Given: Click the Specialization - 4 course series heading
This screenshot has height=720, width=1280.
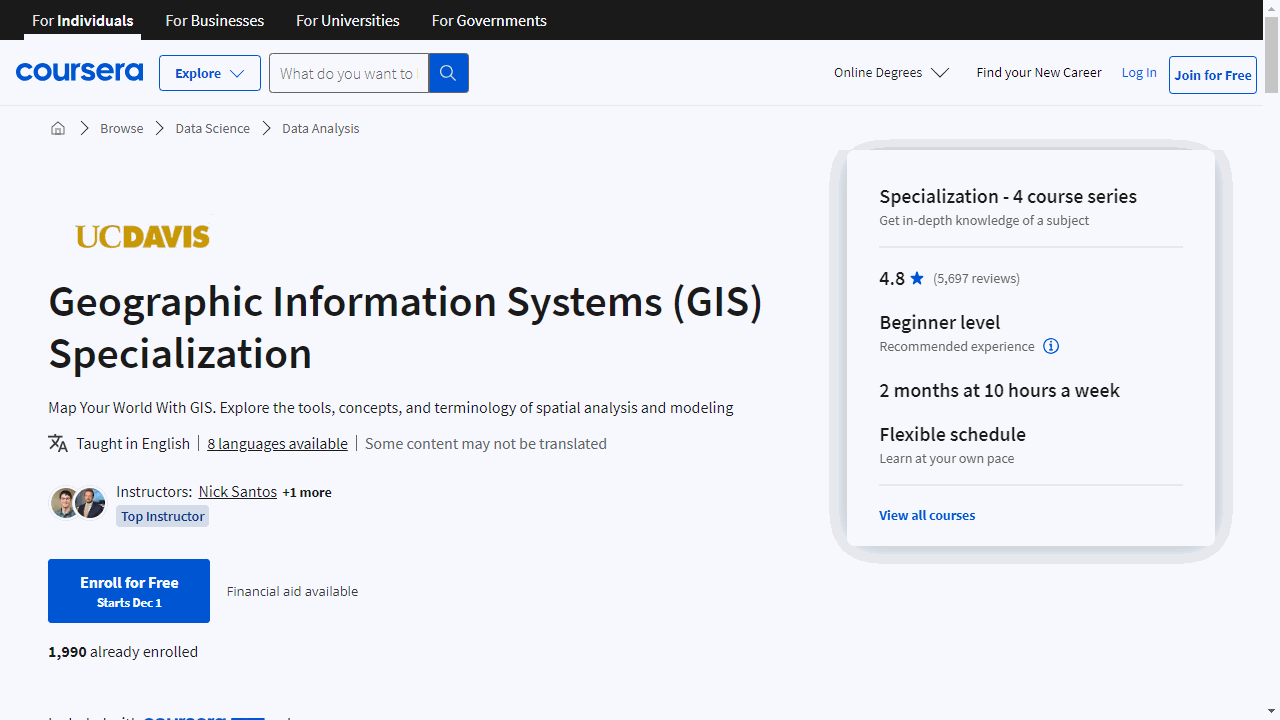Looking at the screenshot, I should [x=1008, y=196].
